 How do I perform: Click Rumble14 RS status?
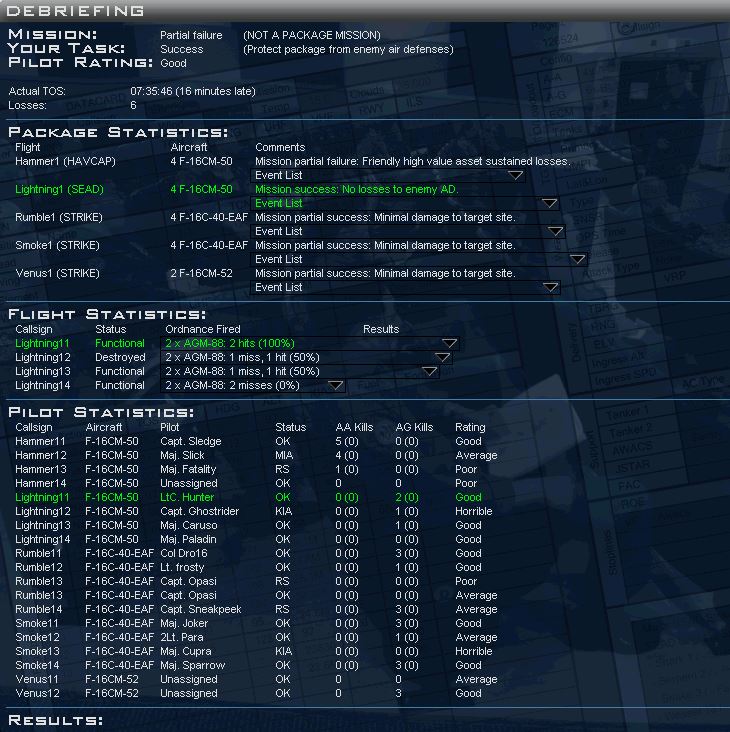[x=282, y=610]
